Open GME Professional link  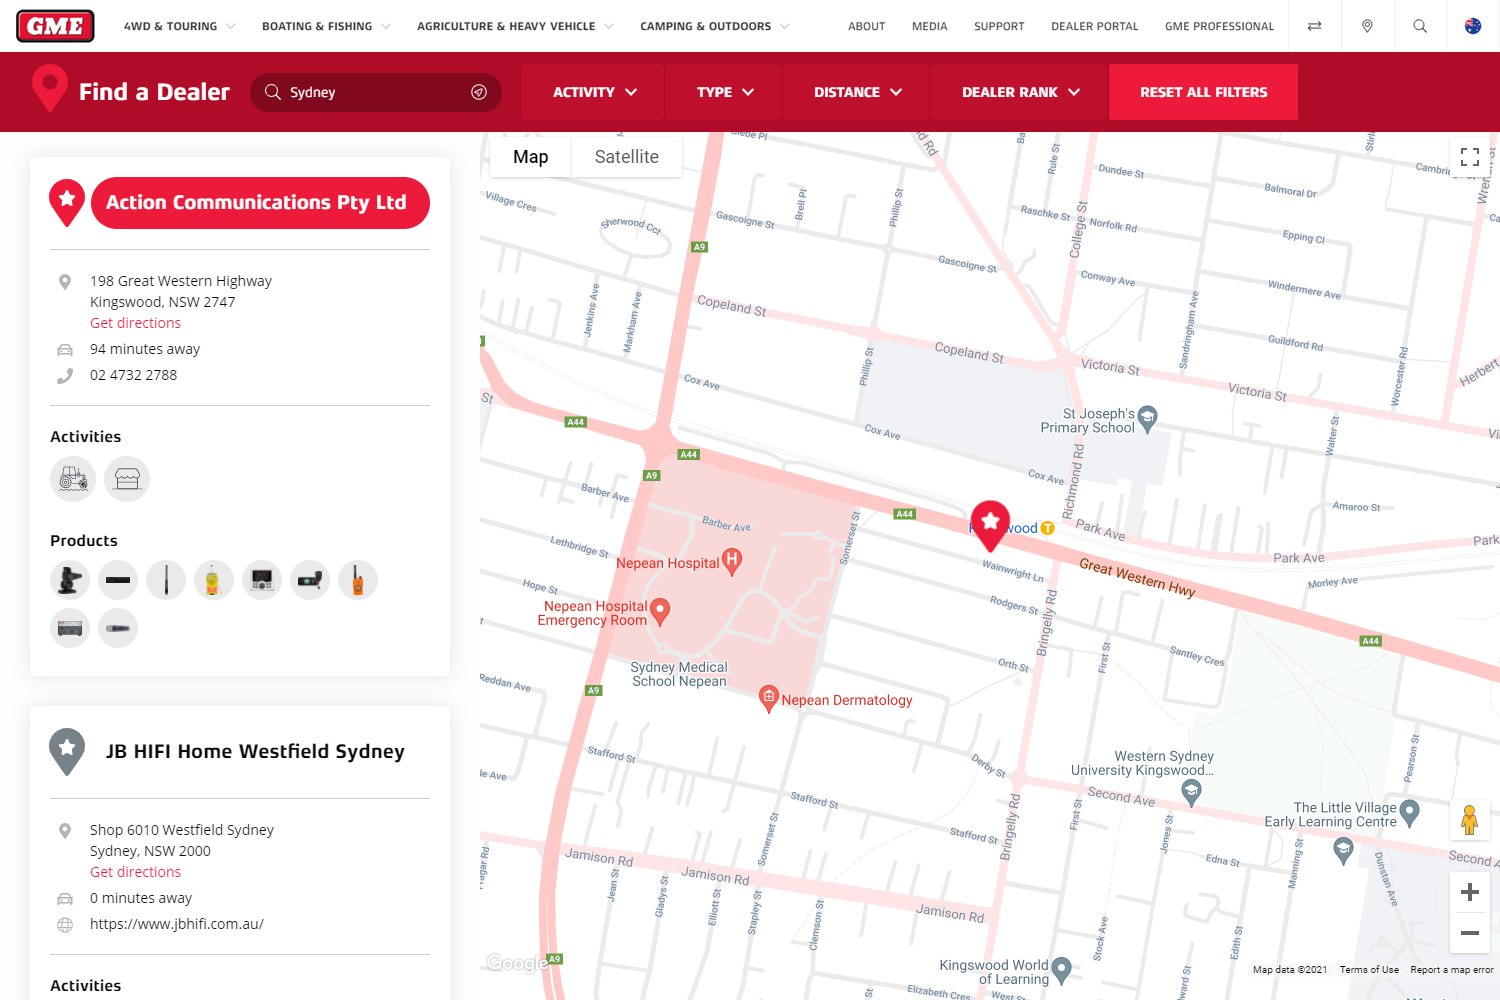point(1219,26)
